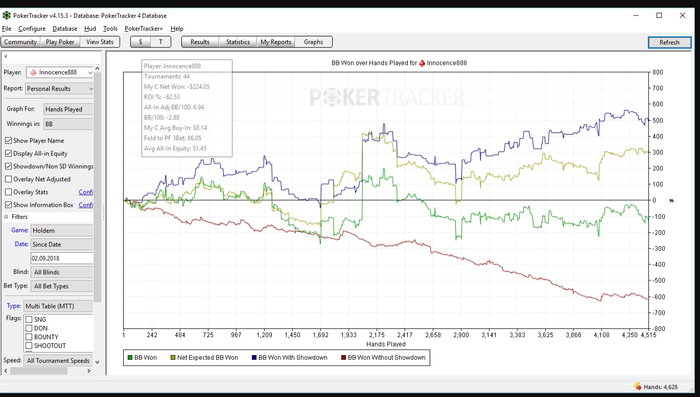Switch to the Statistics tab
Viewport: 700px width, 397px height.
[238, 42]
